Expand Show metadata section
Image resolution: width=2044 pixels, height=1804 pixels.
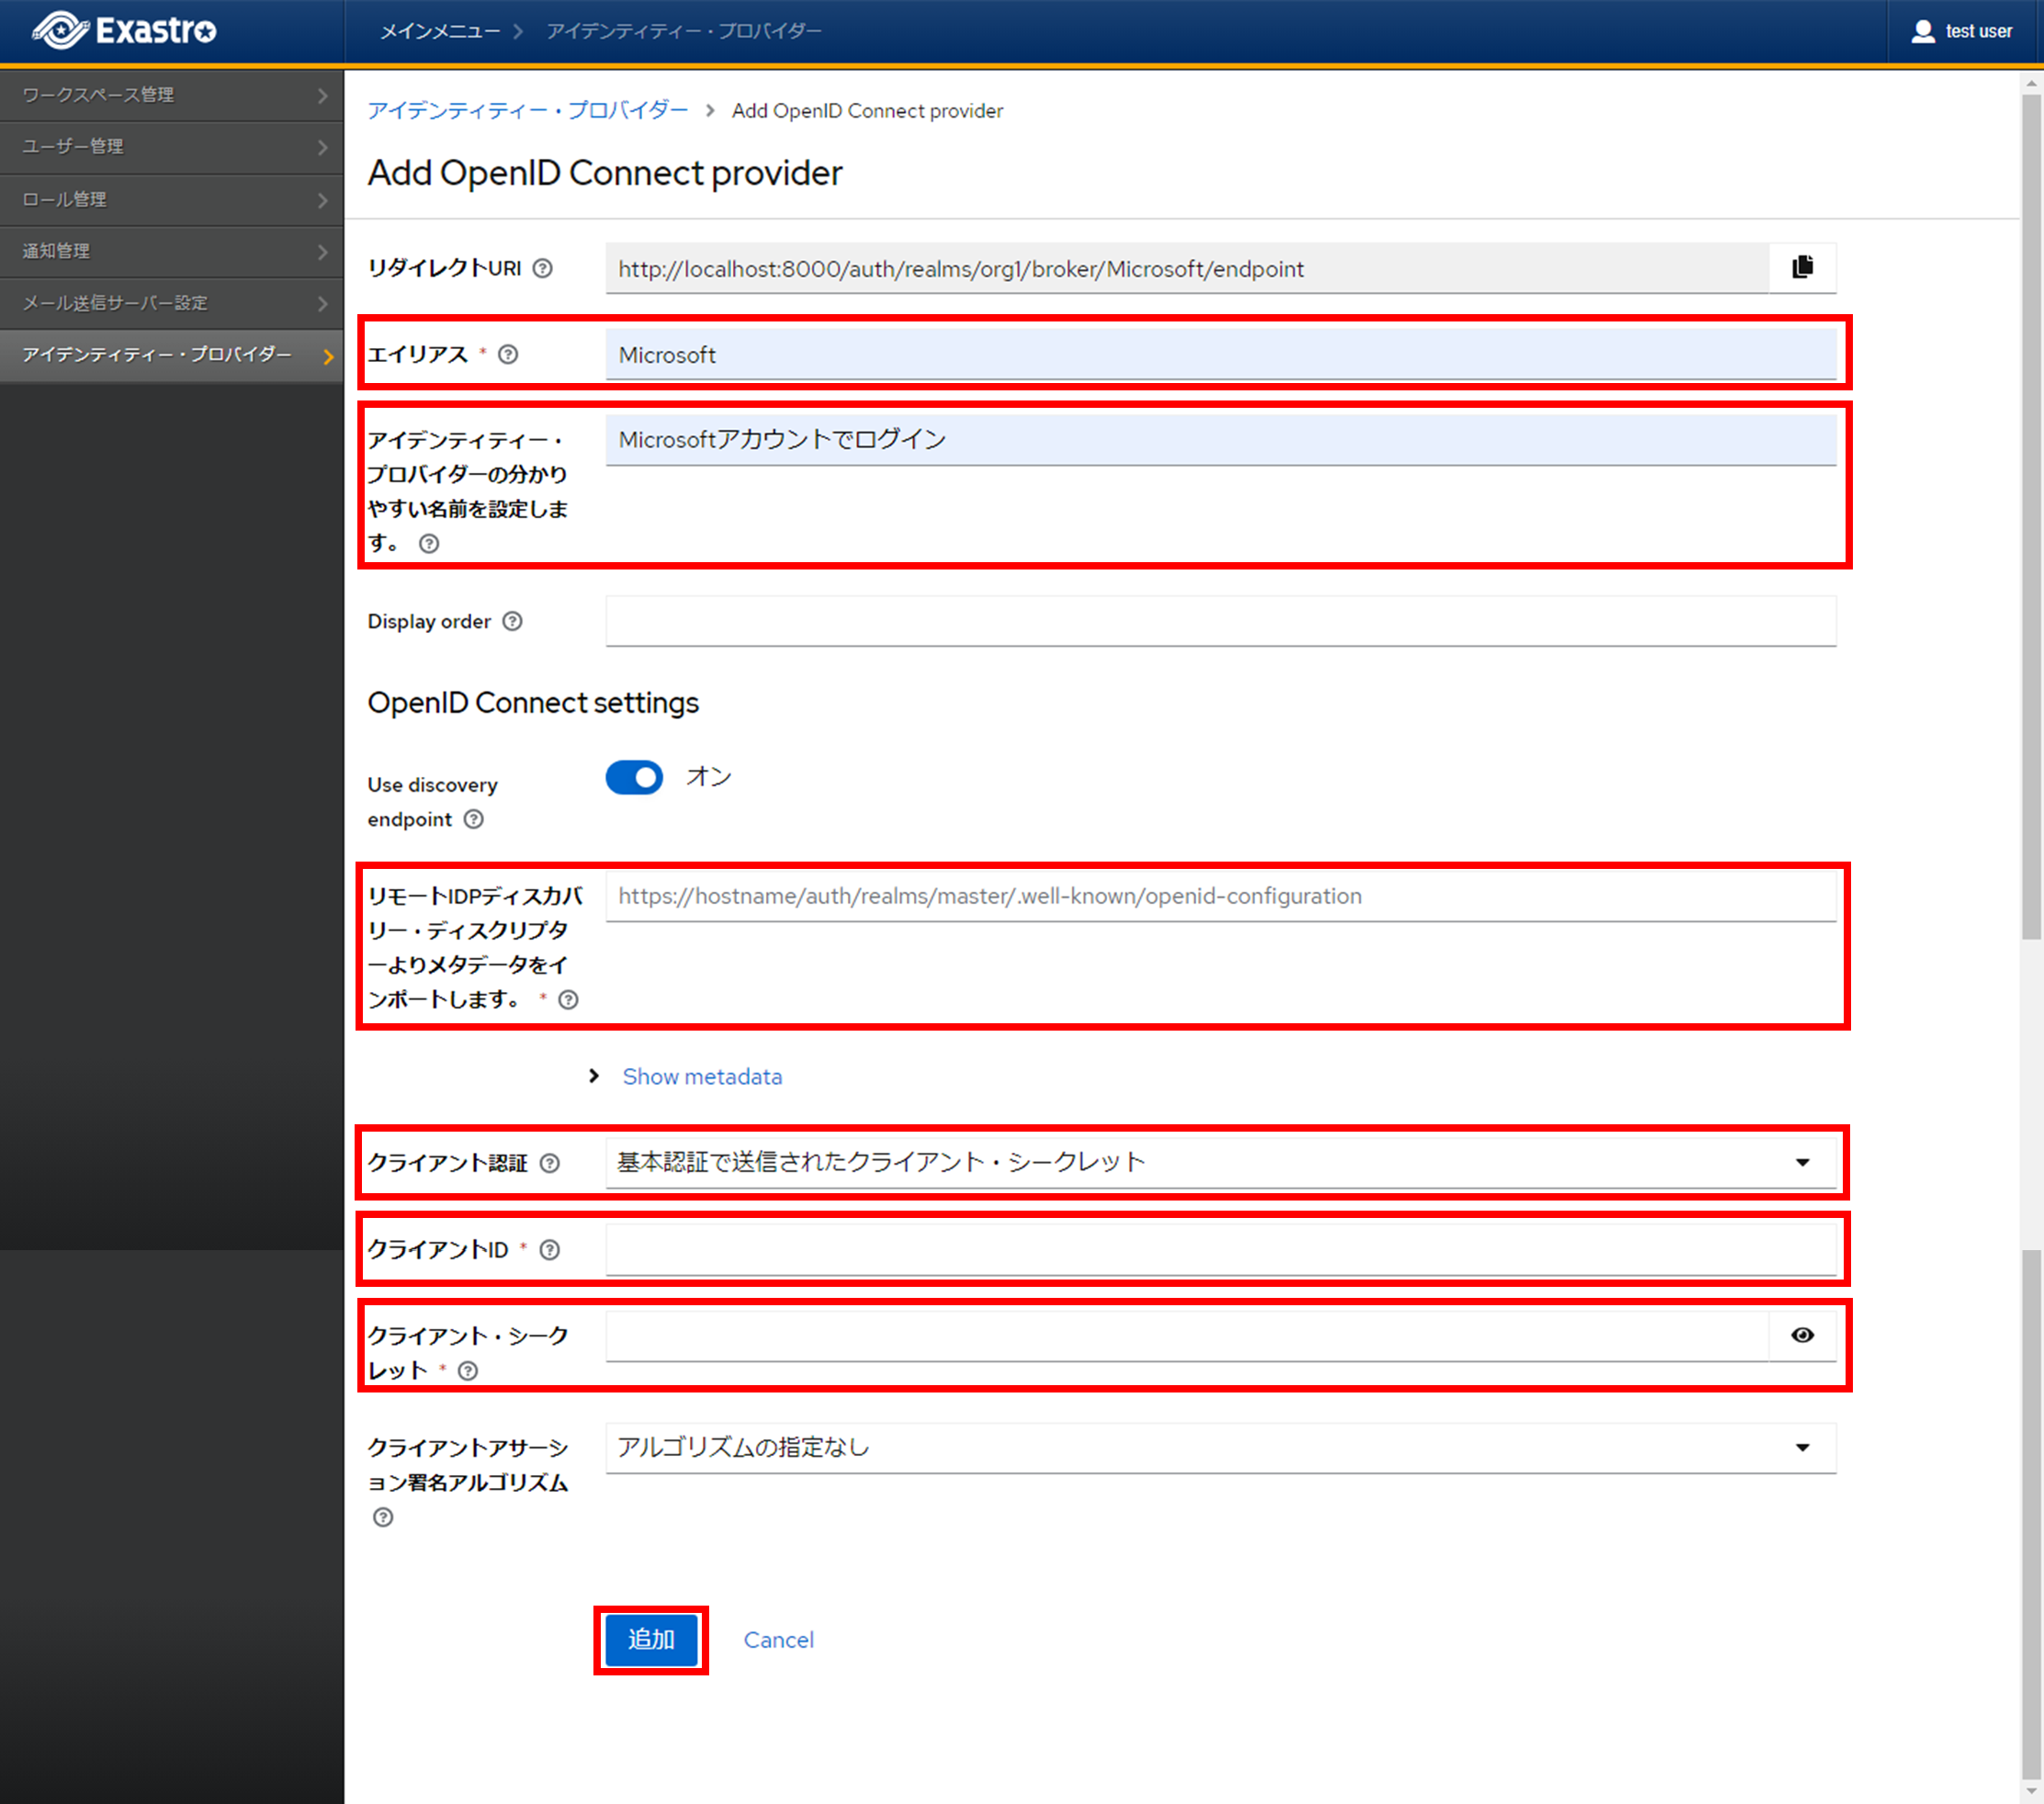pos(701,1076)
